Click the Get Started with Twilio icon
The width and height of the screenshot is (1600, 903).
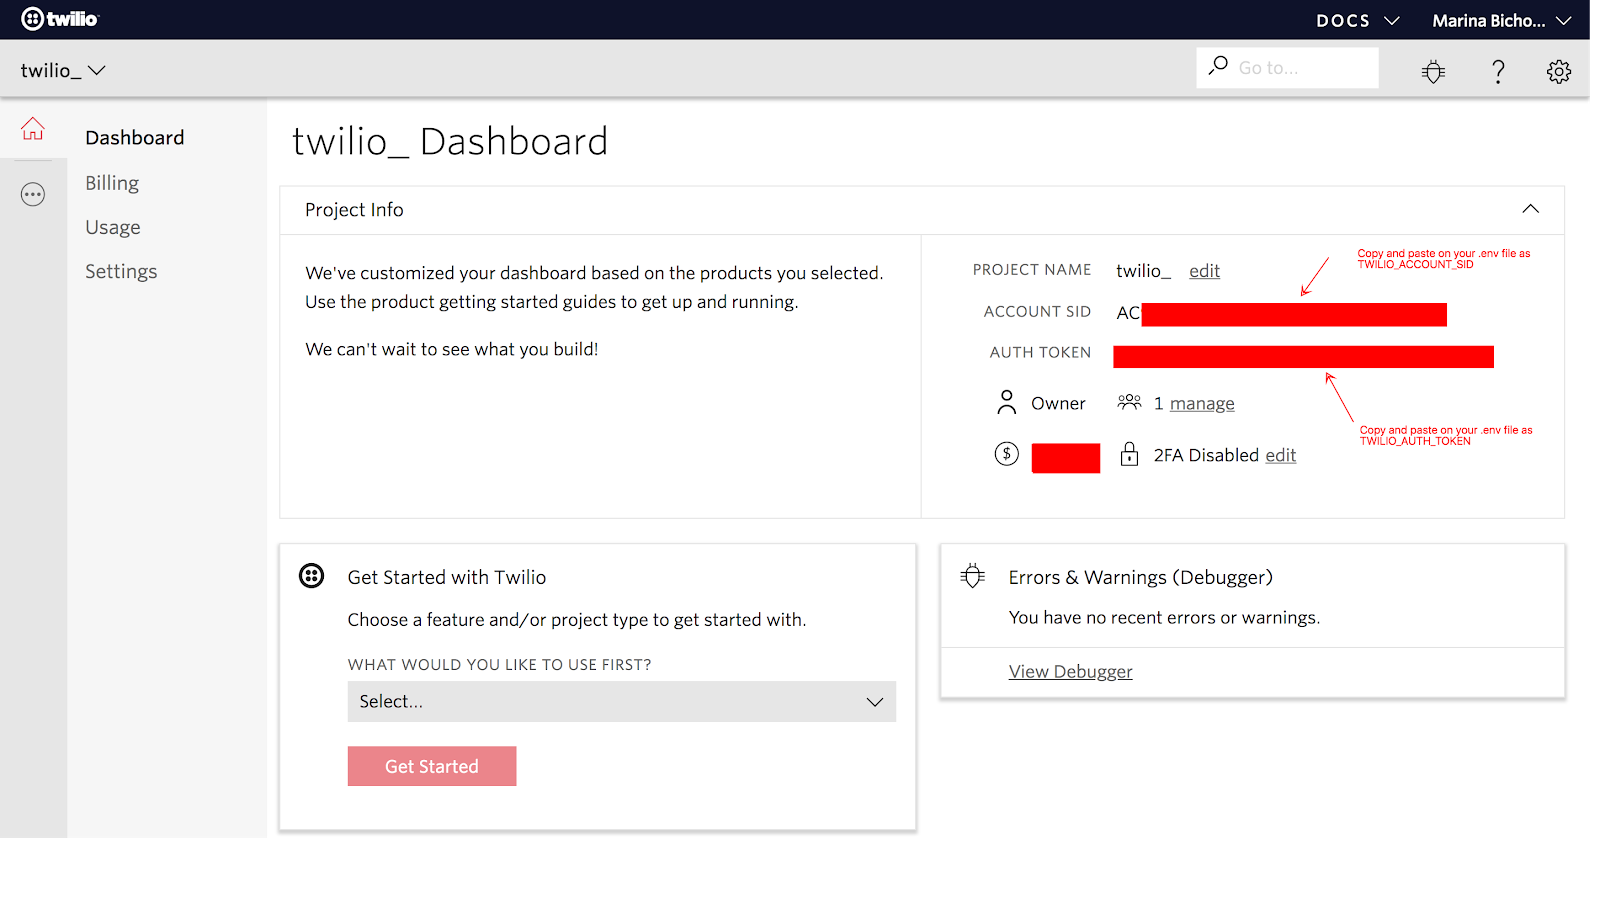click(312, 576)
